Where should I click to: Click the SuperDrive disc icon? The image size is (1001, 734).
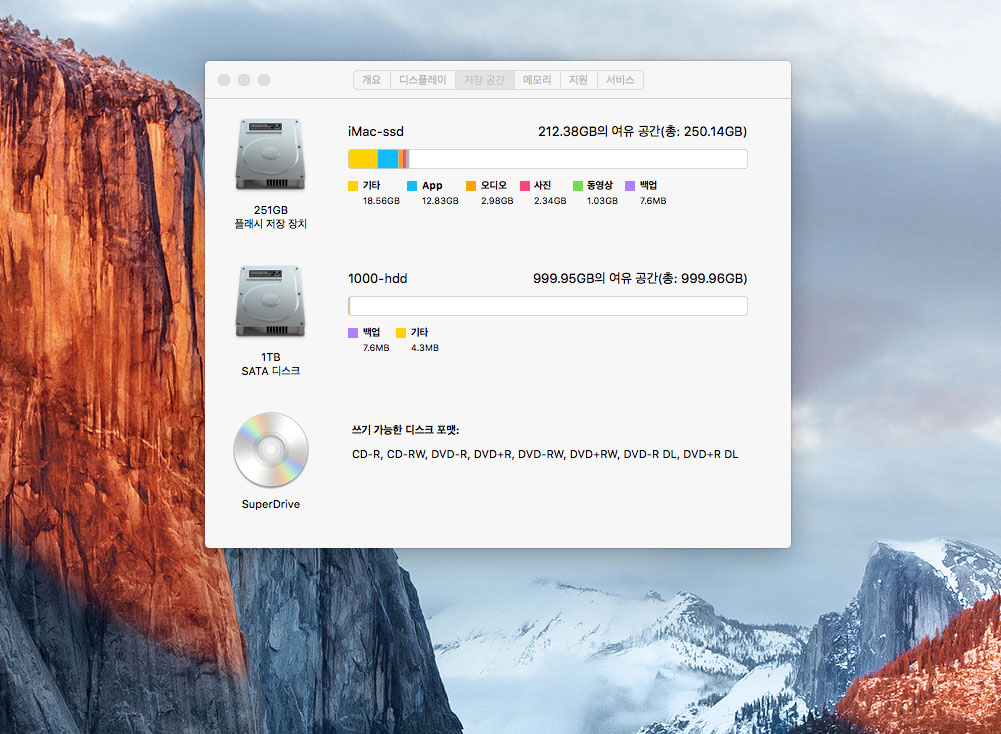pyautogui.click(x=270, y=450)
